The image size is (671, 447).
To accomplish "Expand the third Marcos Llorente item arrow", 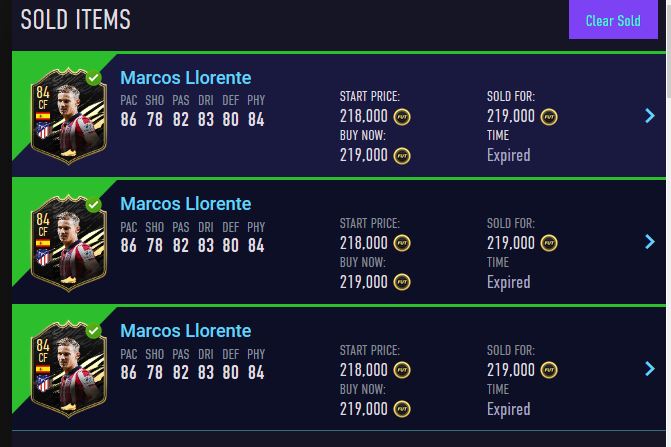I will [x=650, y=369].
